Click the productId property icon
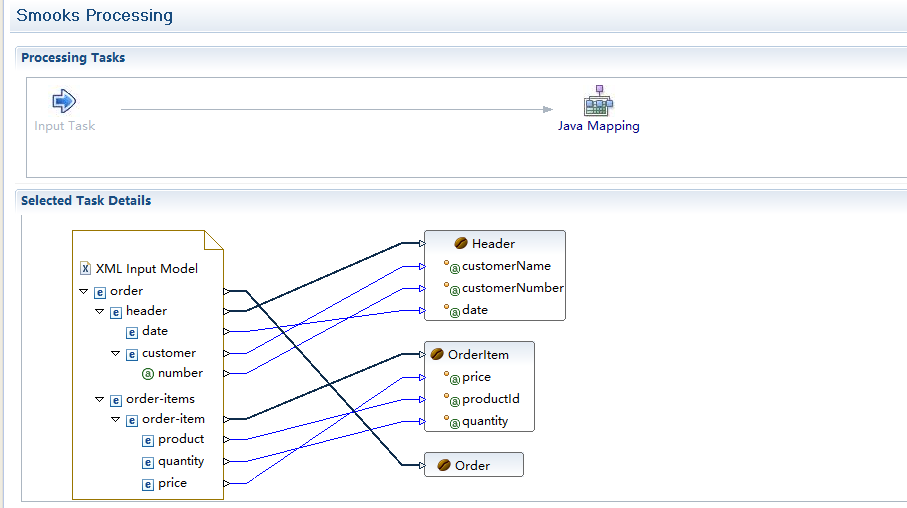 (452, 400)
